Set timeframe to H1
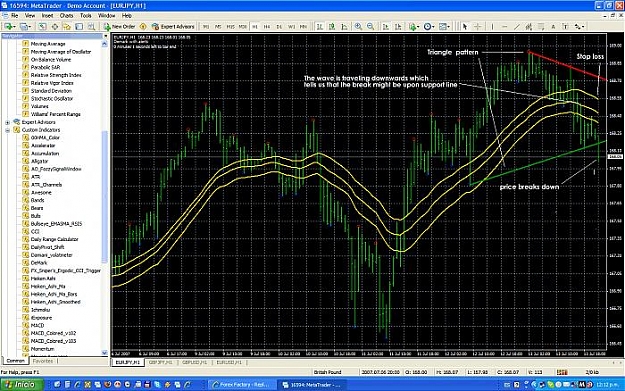The width and height of the screenshot is (625, 391). pyautogui.click(x=255, y=27)
